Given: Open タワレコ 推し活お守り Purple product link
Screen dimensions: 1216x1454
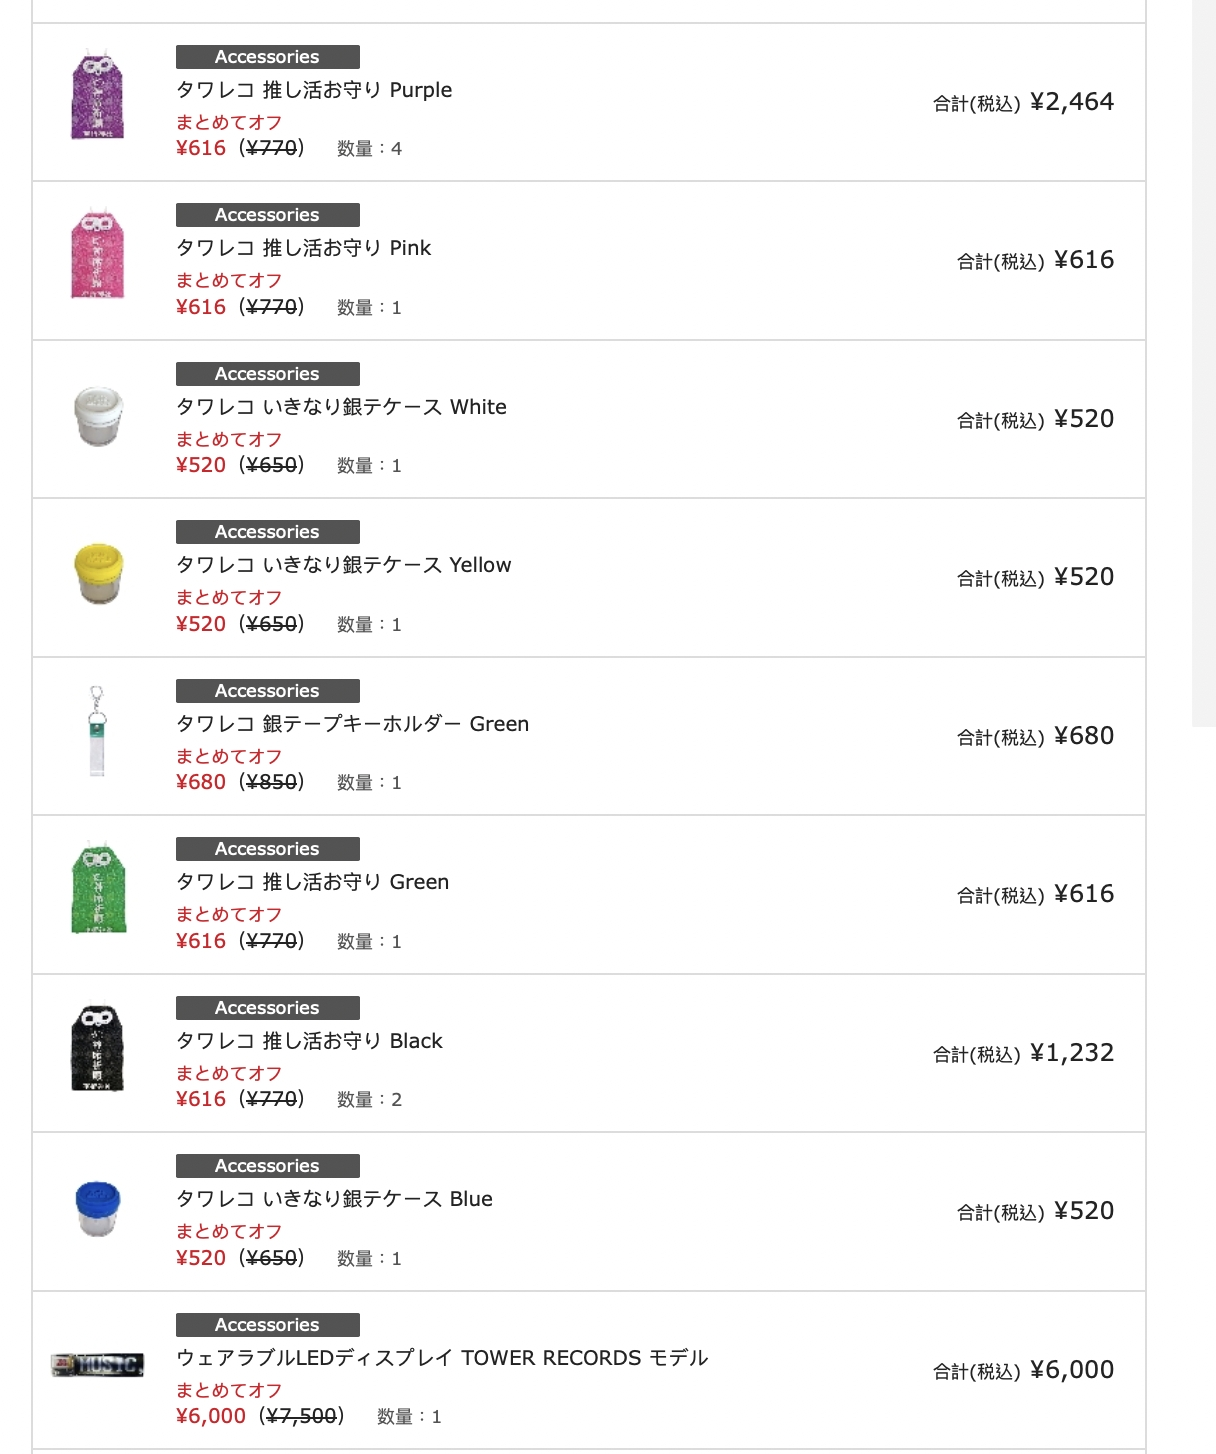Looking at the screenshot, I should [314, 90].
